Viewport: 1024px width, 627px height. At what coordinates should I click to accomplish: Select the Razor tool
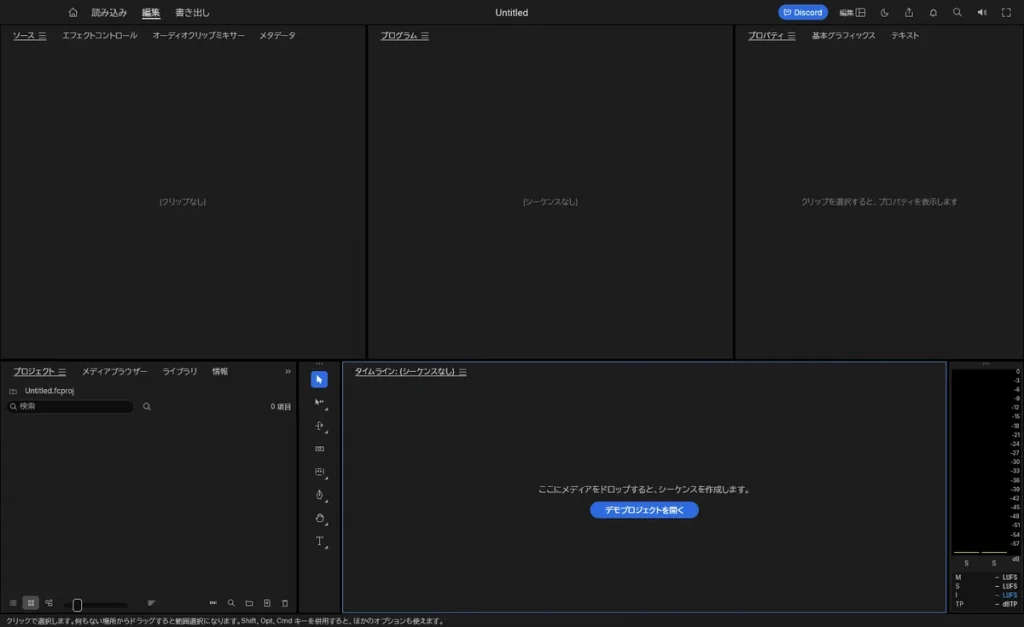tap(319, 449)
